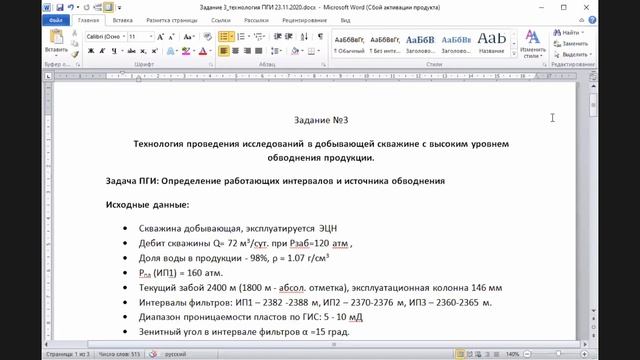This screenshot has width=640, height=360.
Task: Open the font name Calibri dropdown
Action: click(124, 37)
